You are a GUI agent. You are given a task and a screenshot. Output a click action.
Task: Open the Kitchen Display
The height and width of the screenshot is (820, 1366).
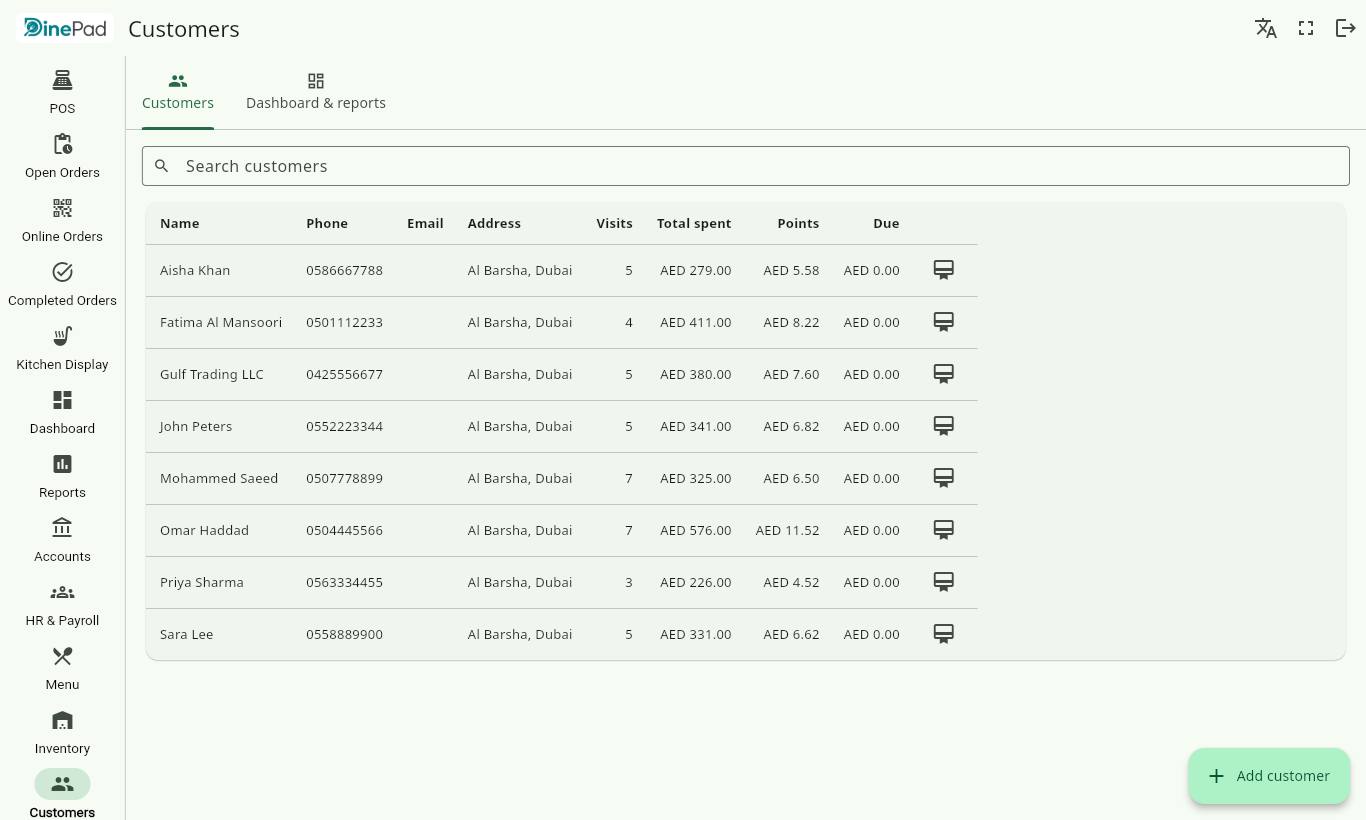pos(62,349)
